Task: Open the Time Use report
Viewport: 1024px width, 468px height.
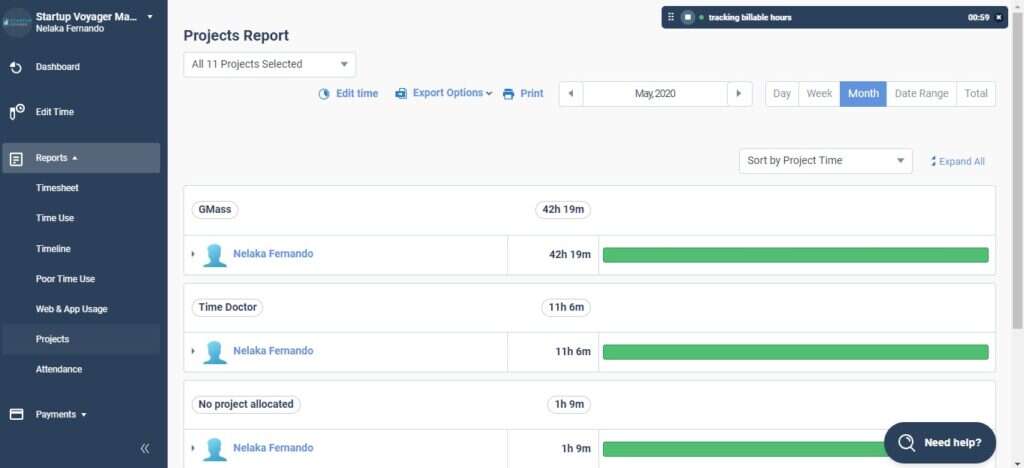Action: [x=55, y=218]
